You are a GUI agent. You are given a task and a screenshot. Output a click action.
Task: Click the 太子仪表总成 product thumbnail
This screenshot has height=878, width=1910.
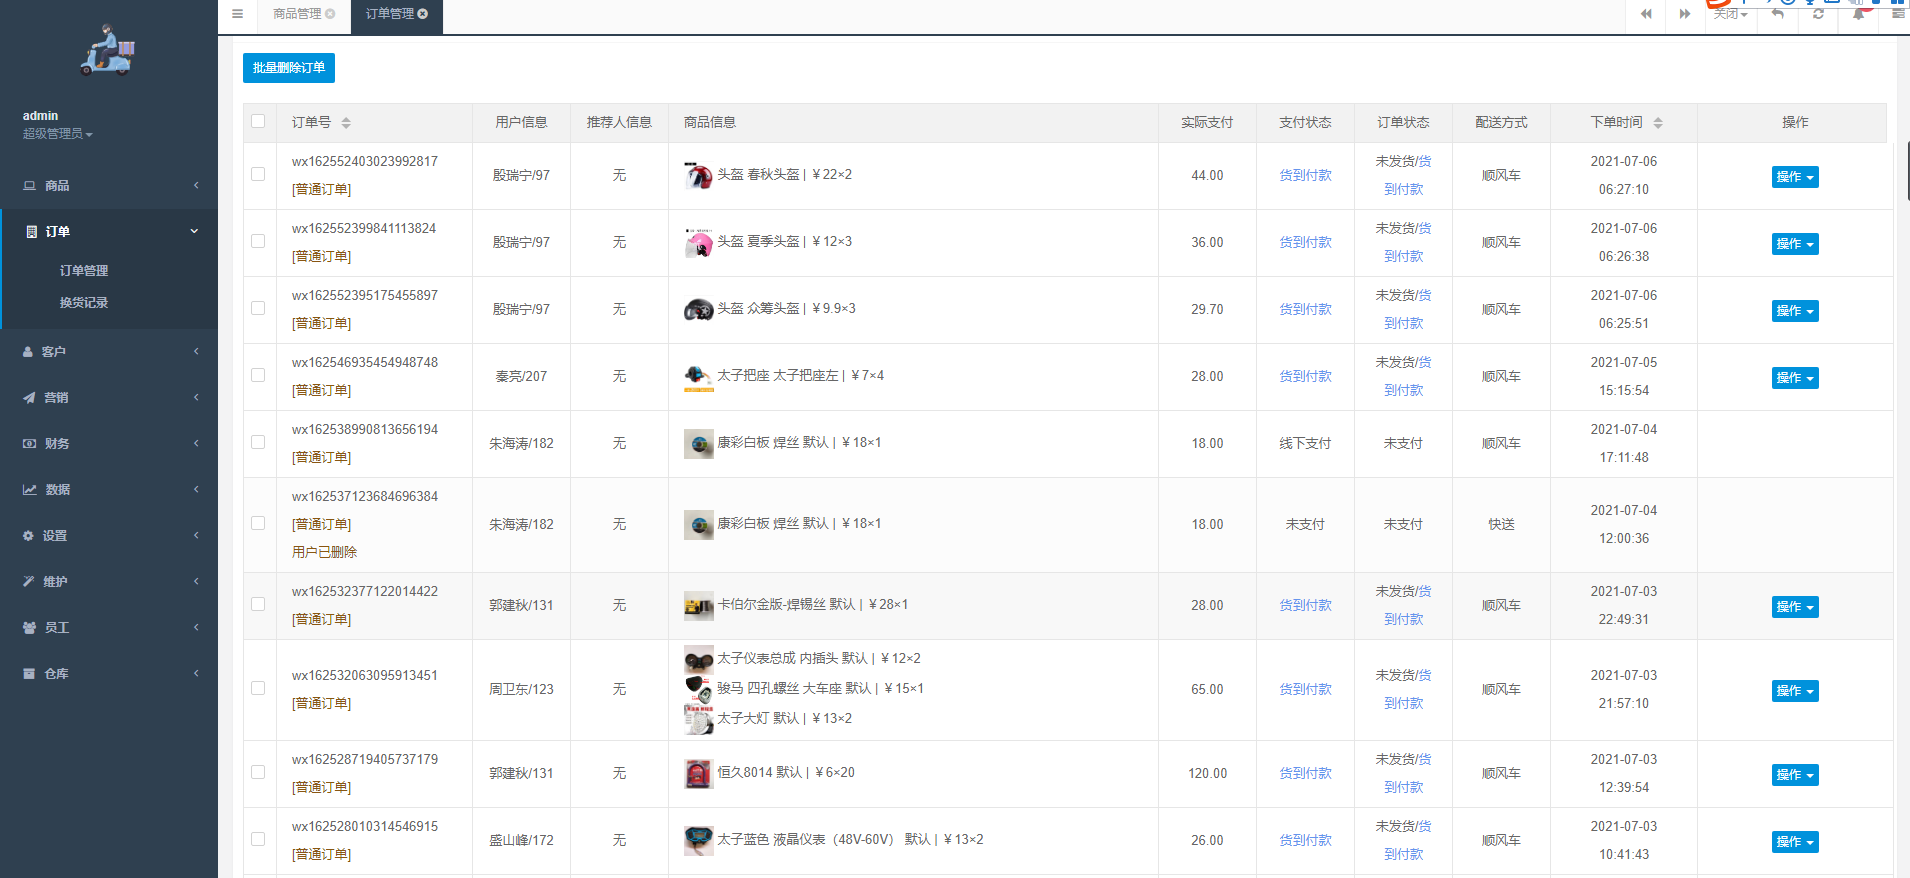pos(698,659)
